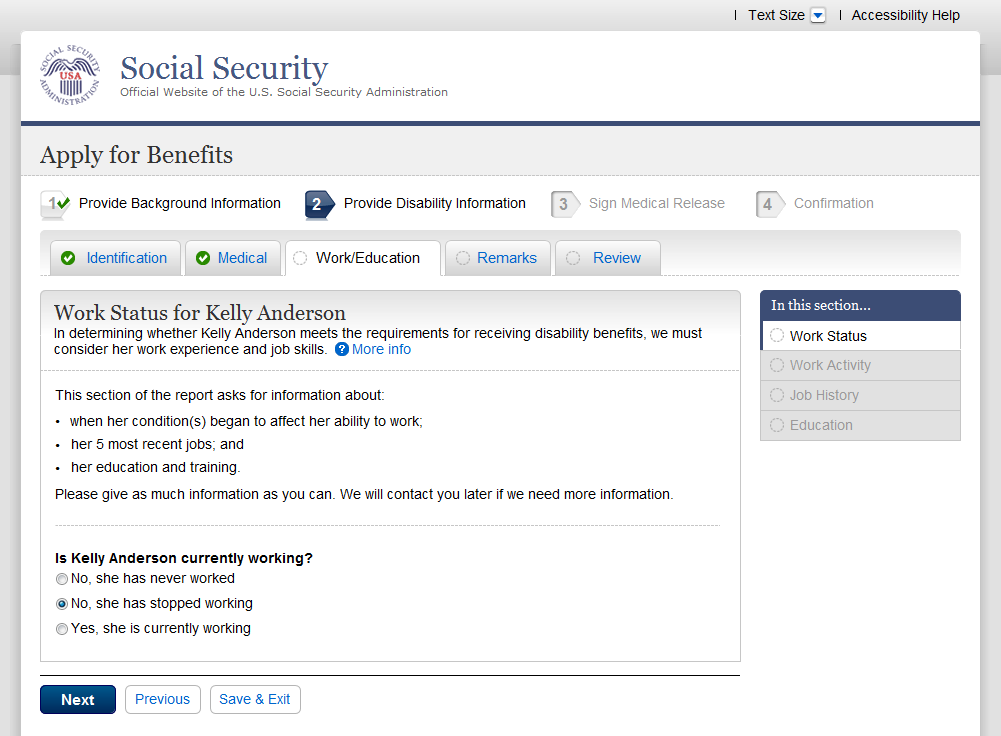Open the Work/Education tab
1001x736 pixels.
tap(367, 258)
